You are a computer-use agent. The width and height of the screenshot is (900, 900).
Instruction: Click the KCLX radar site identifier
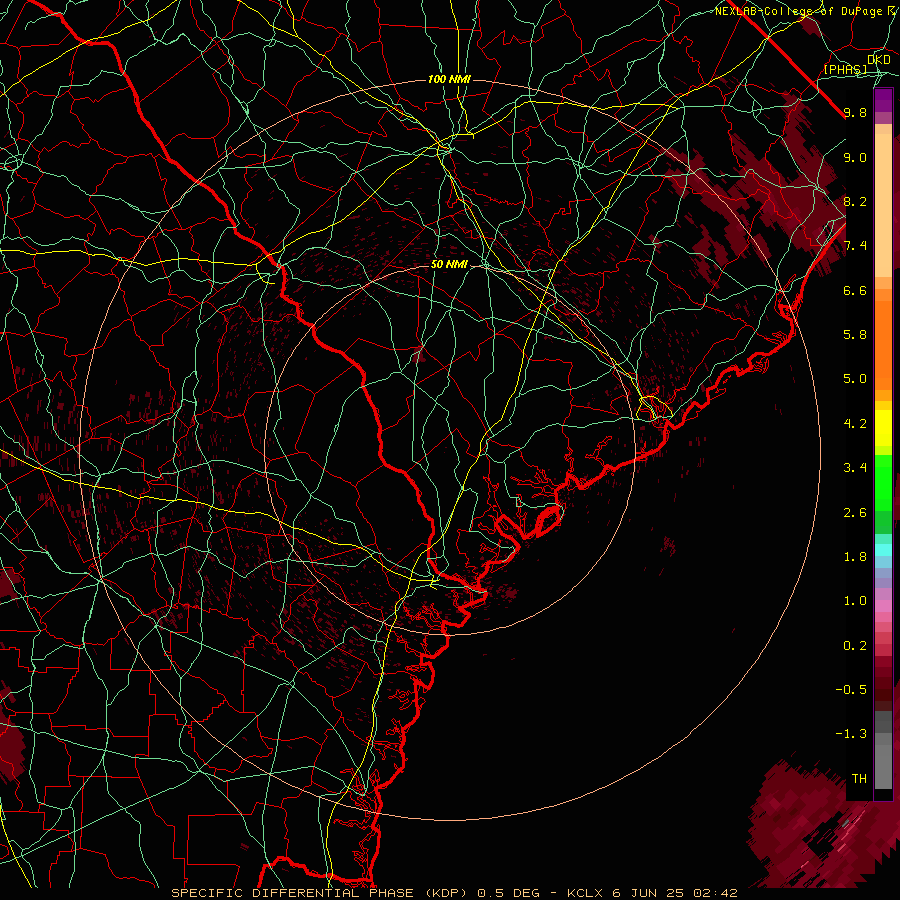tap(585, 893)
